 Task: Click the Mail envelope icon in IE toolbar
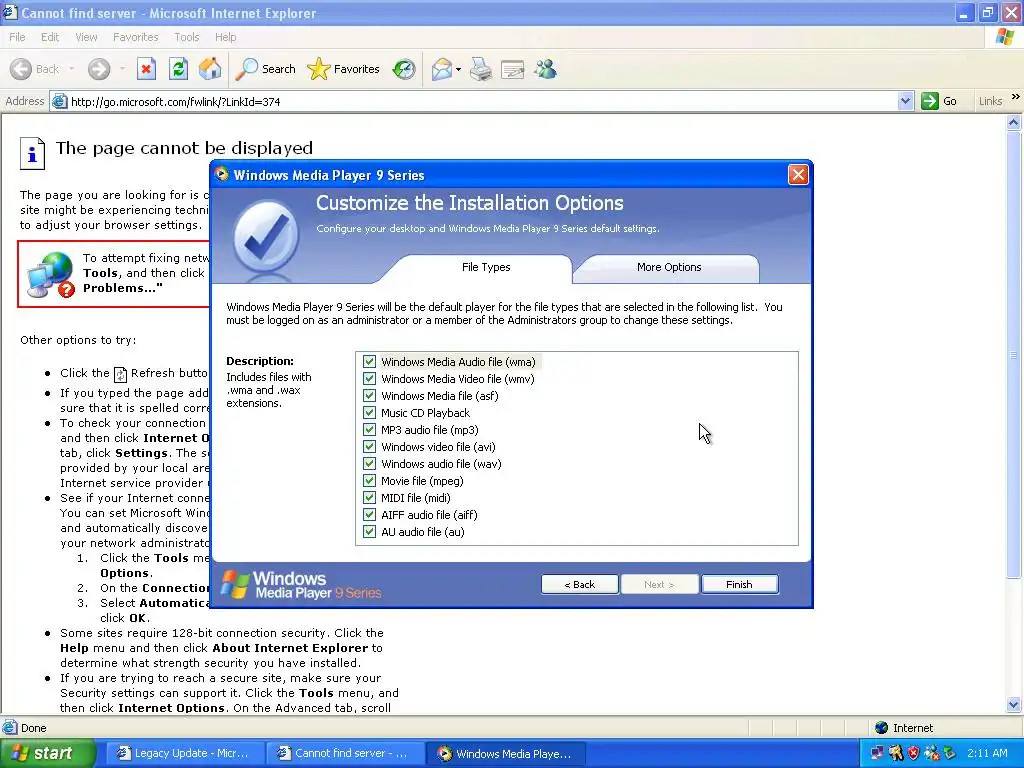(x=442, y=69)
